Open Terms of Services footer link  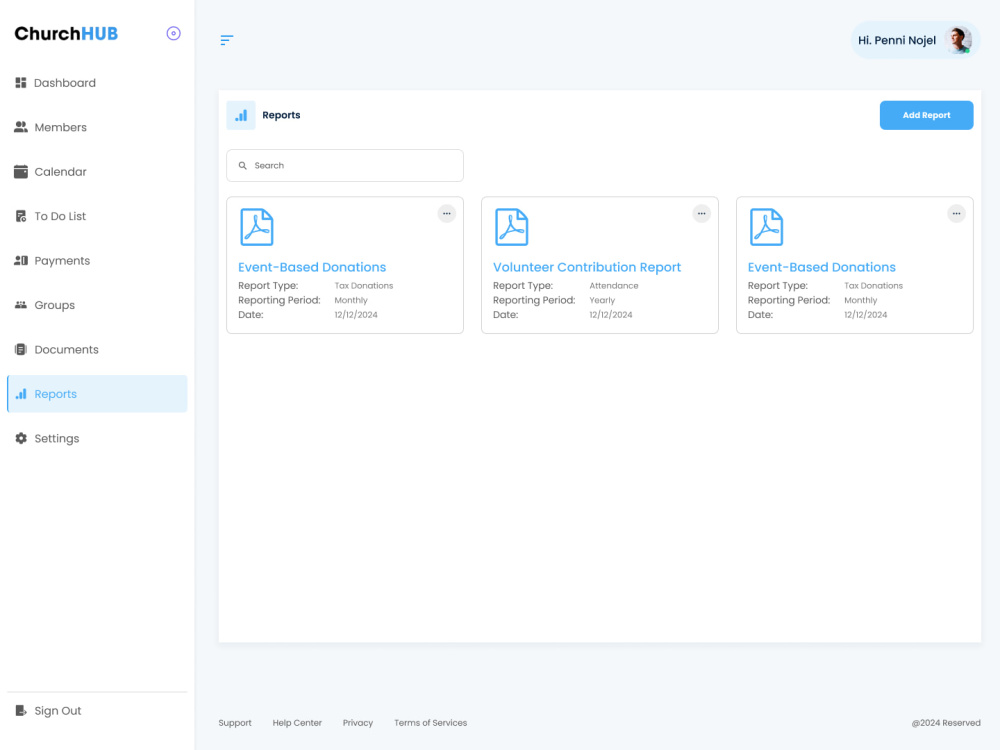coord(430,723)
